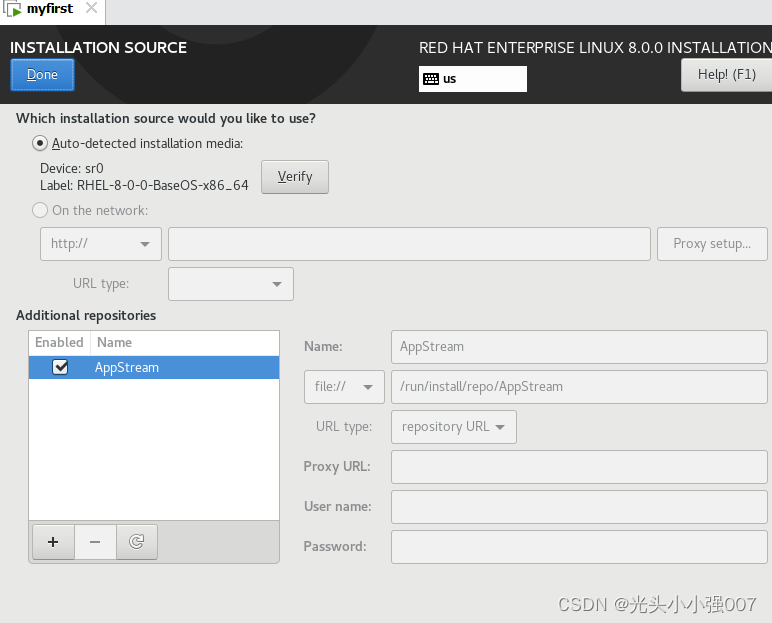772x623 pixels.
Task: Click the /run/install/repo/AppStream path field
Action: pos(579,387)
